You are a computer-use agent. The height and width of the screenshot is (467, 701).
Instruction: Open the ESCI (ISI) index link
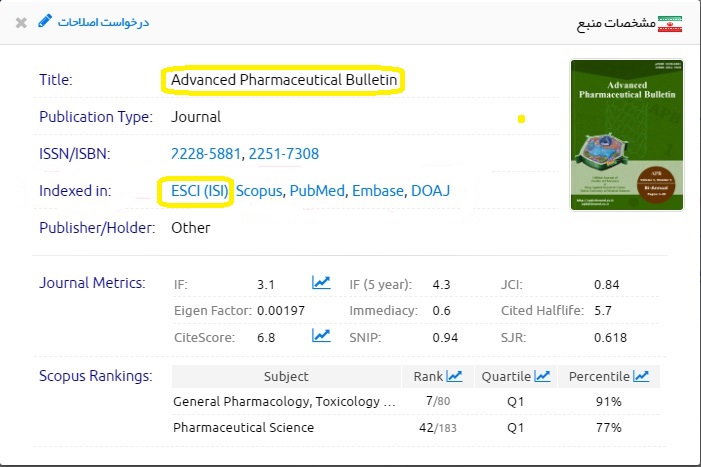point(195,190)
